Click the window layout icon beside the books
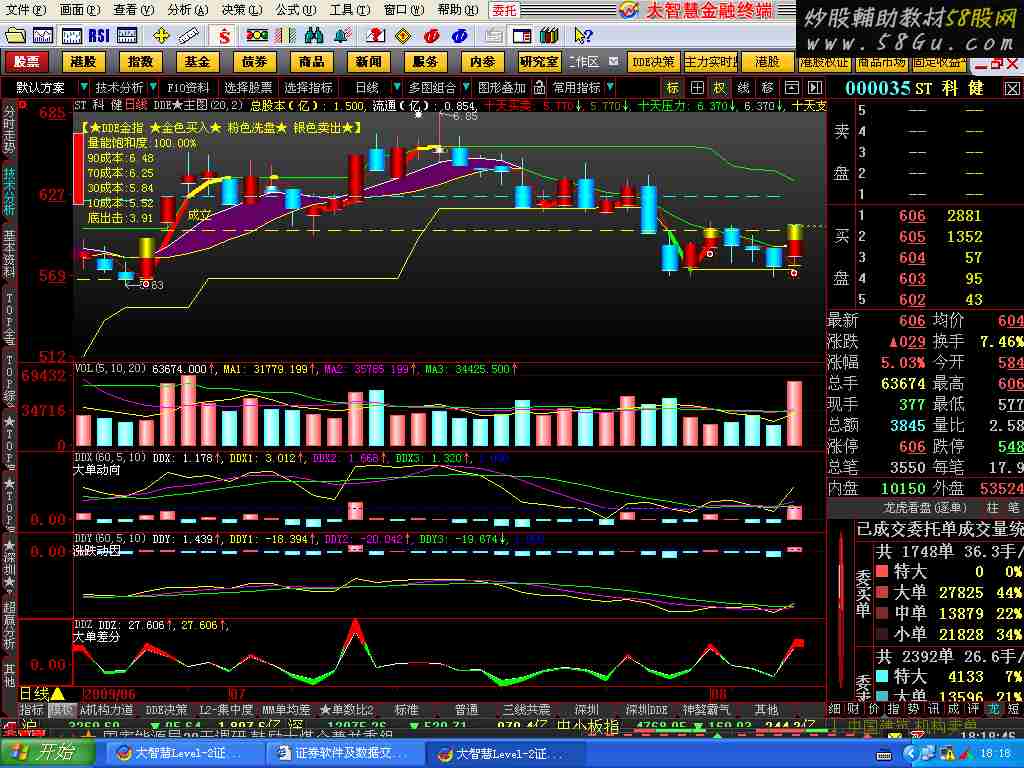1024x768 pixels. click(522, 35)
